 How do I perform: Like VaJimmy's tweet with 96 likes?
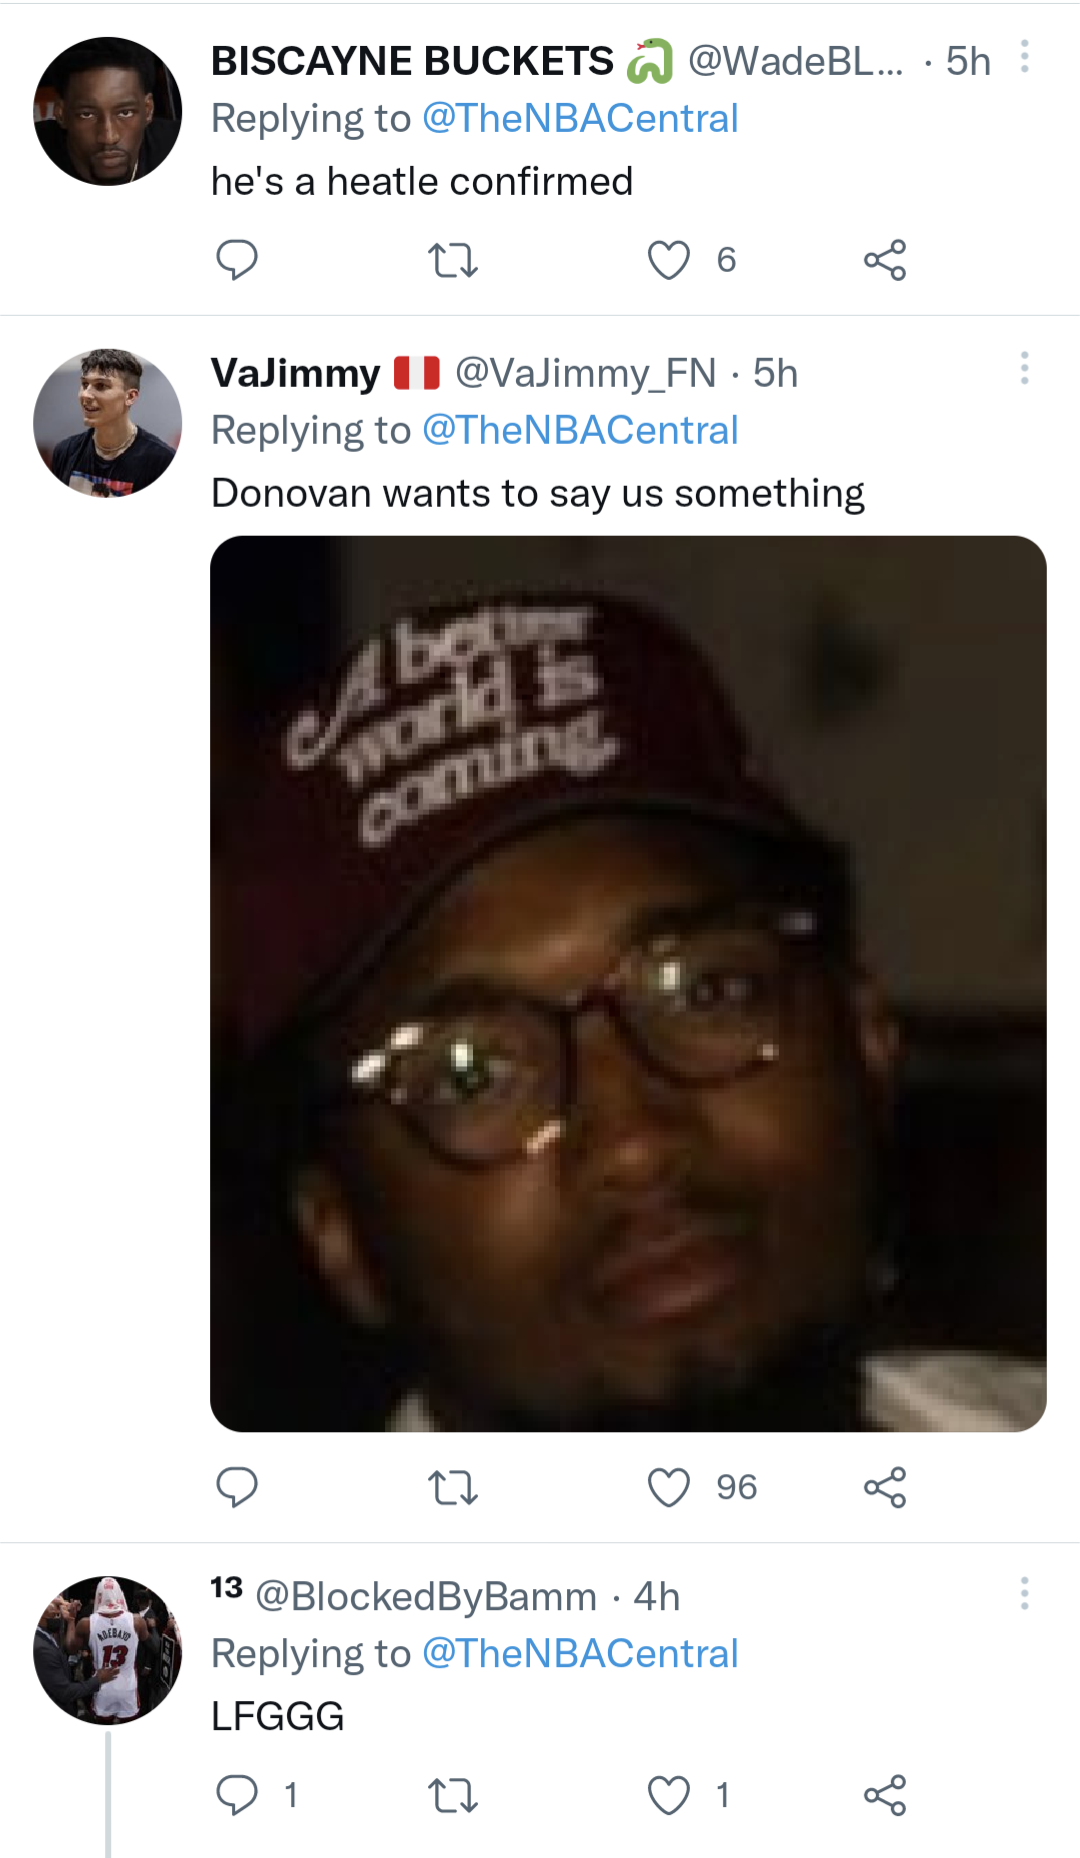coord(668,1487)
